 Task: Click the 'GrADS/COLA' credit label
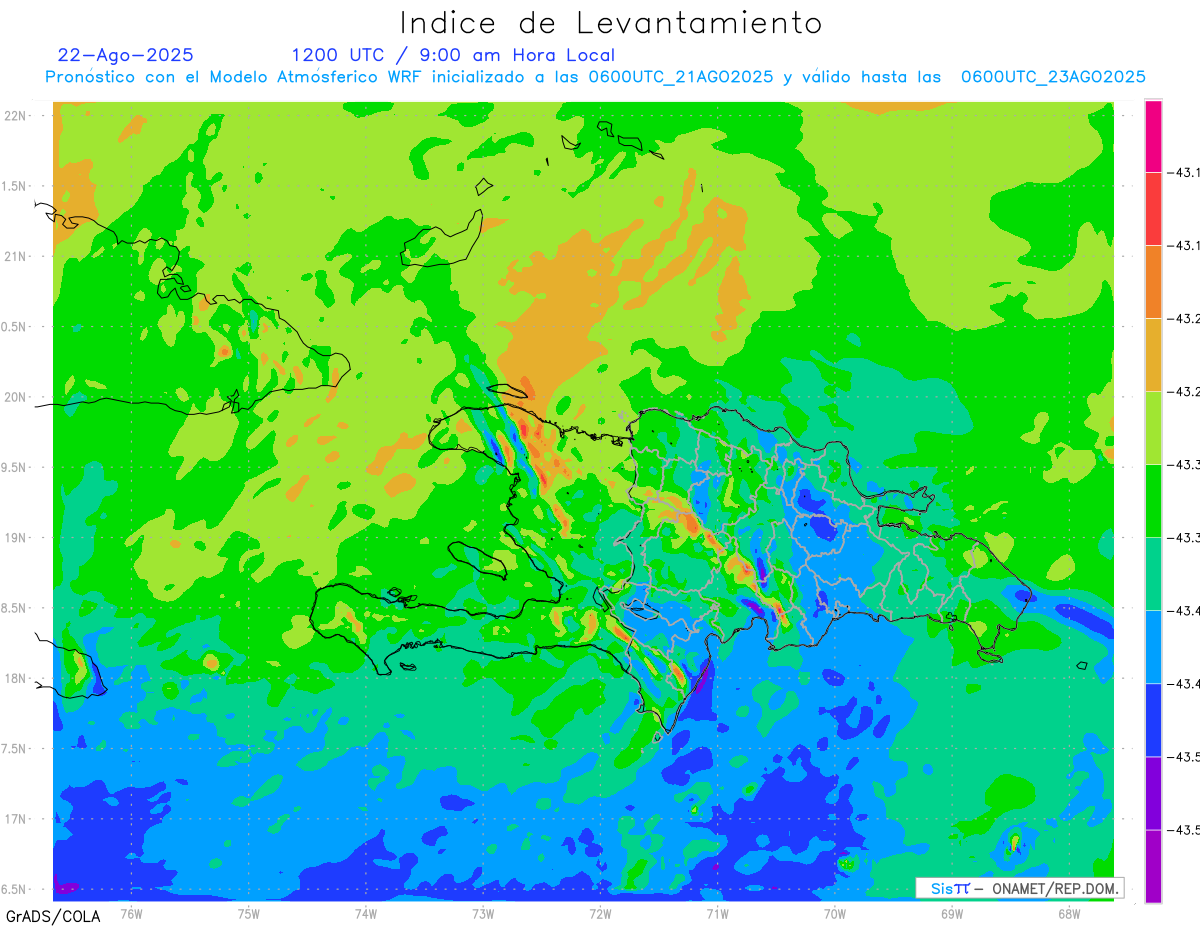53,916
